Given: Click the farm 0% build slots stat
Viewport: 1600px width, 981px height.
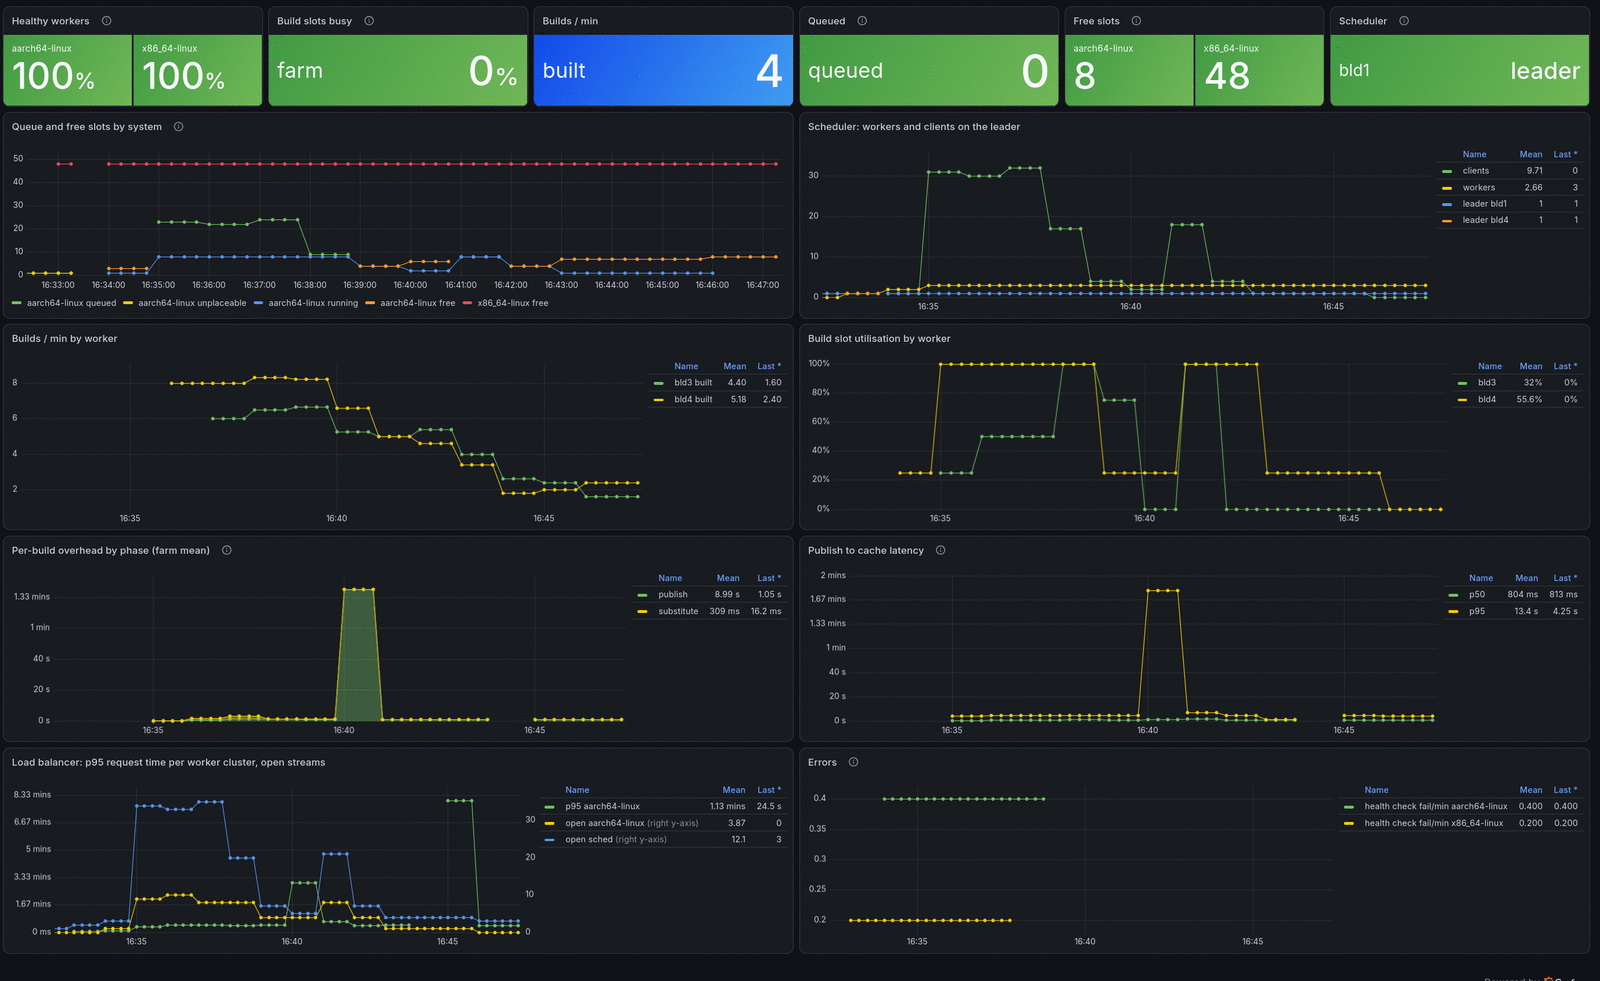Looking at the screenshot, I should (x=398, y=70).
